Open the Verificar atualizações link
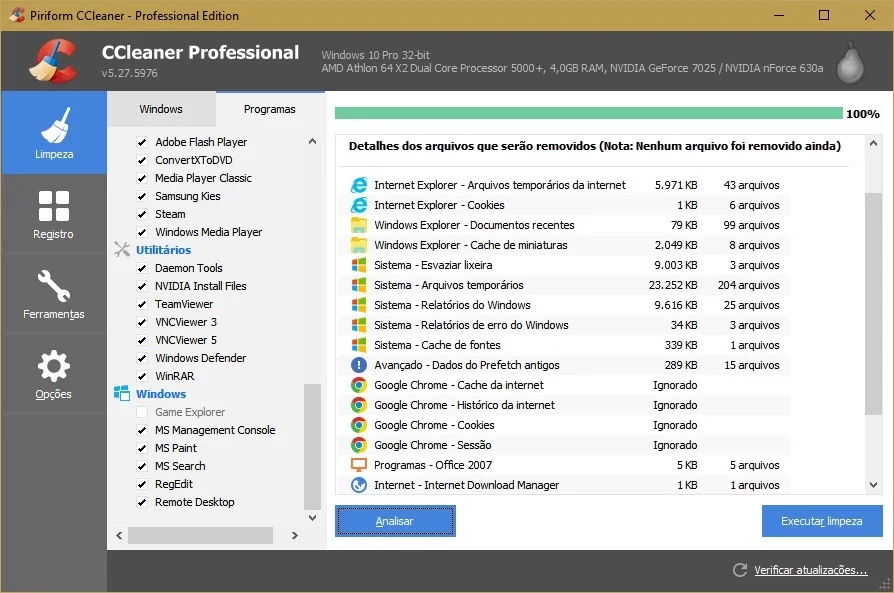 tap(810, 570)
